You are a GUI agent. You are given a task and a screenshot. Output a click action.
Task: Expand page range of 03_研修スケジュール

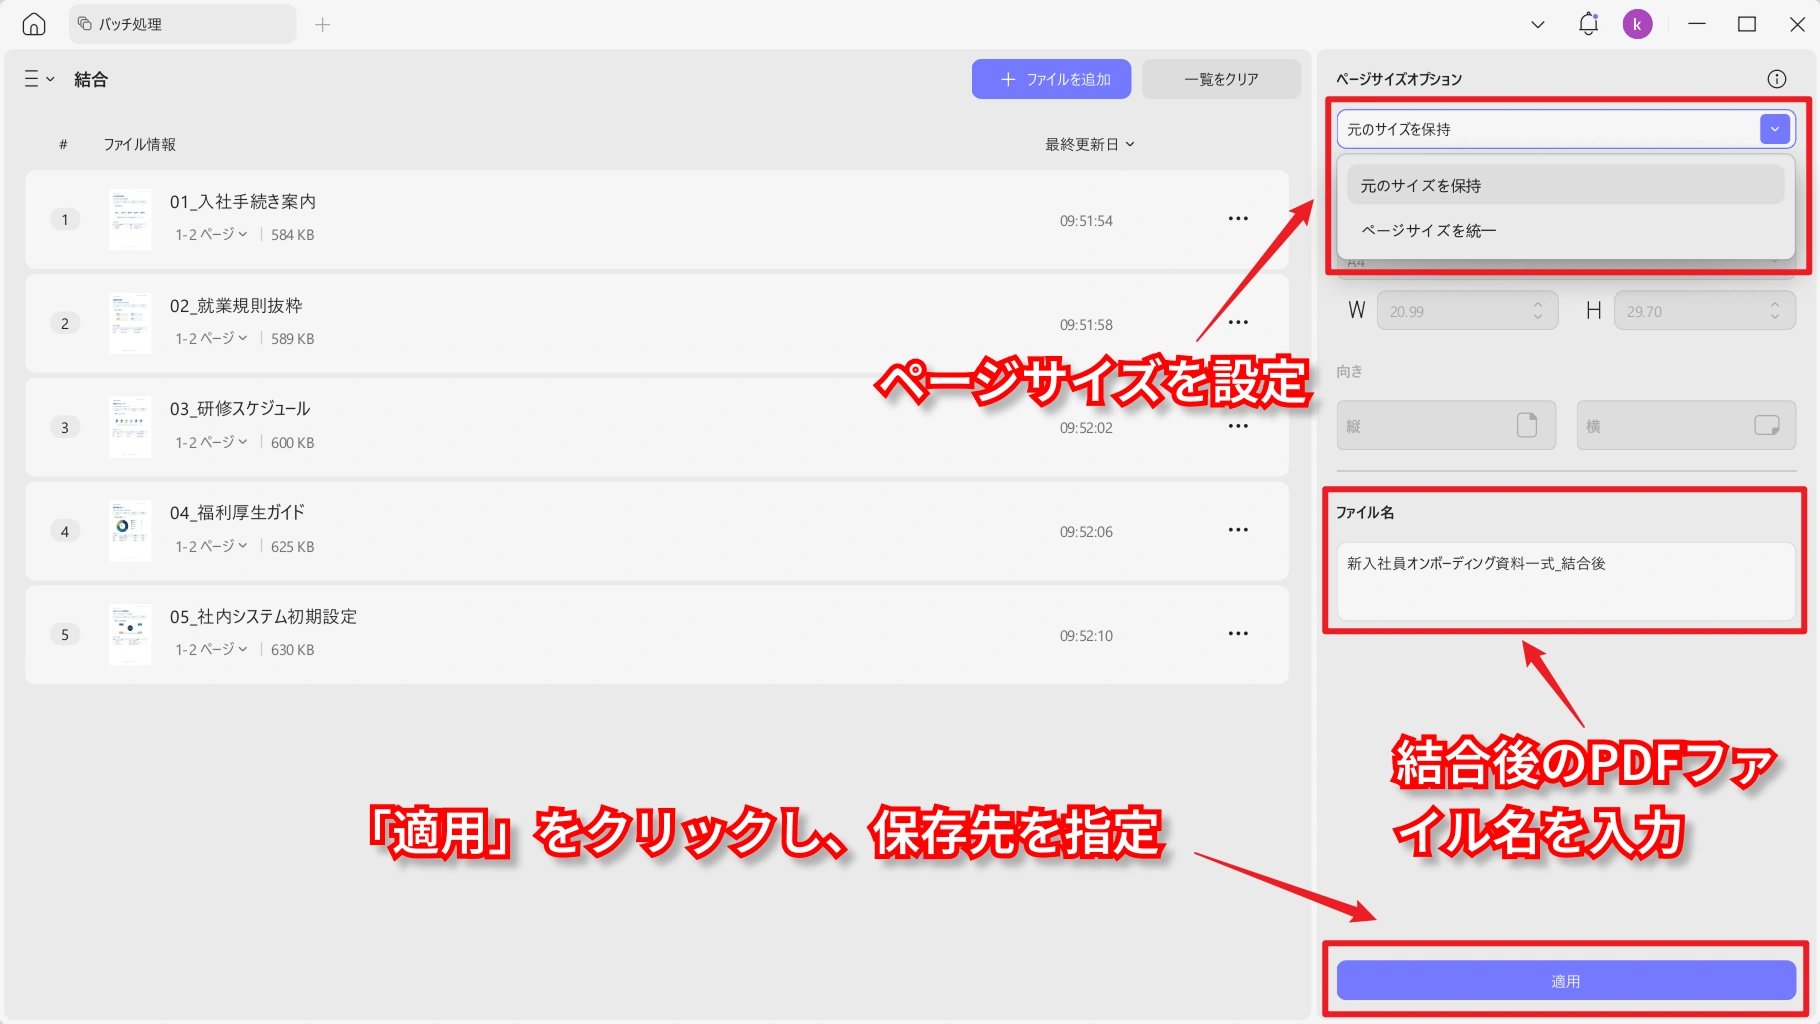point(211,442)
